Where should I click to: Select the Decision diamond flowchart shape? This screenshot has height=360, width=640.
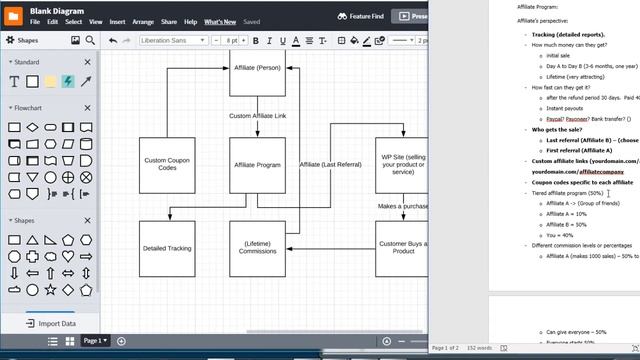pyautogui.click(x=32, y=127)
